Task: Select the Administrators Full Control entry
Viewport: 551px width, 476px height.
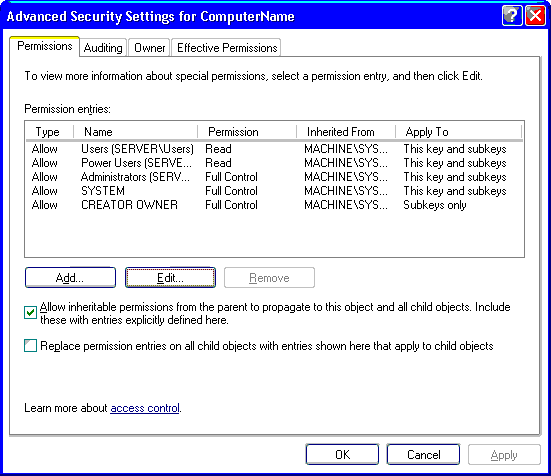Action: click(274, 177)
